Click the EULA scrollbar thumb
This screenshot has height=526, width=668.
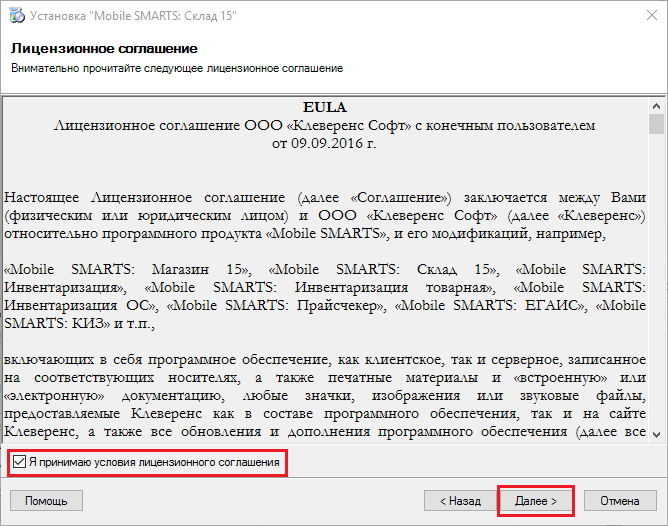tap(656, 124)
